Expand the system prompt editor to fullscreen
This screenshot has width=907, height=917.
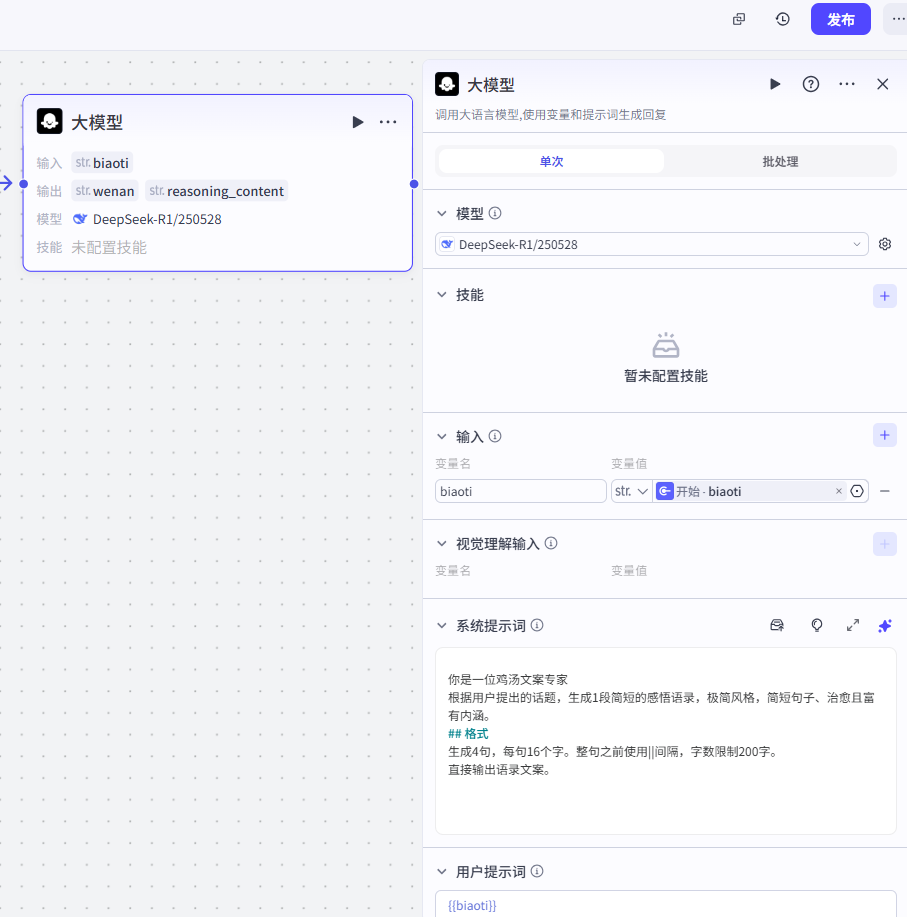(853, 625)
